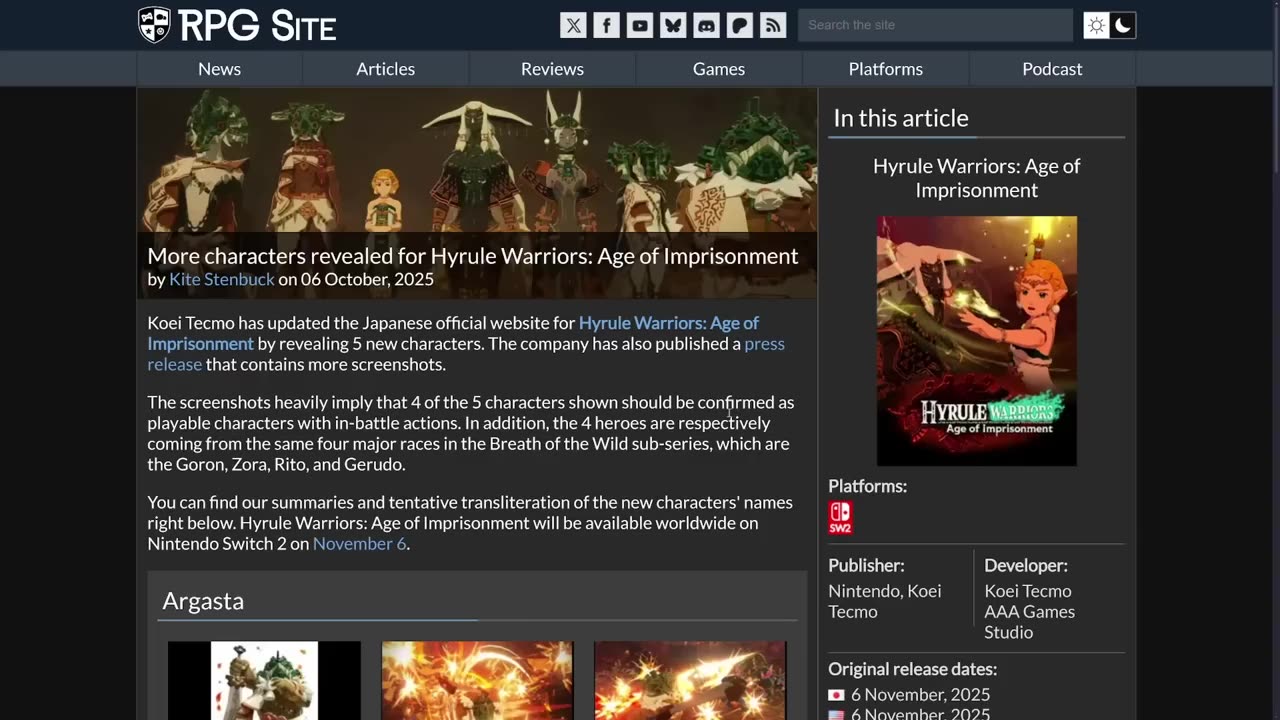Image resolution: width=1280 pixels, height=720 pixels.
Task: Open the Articles menu
Action: 385,69
